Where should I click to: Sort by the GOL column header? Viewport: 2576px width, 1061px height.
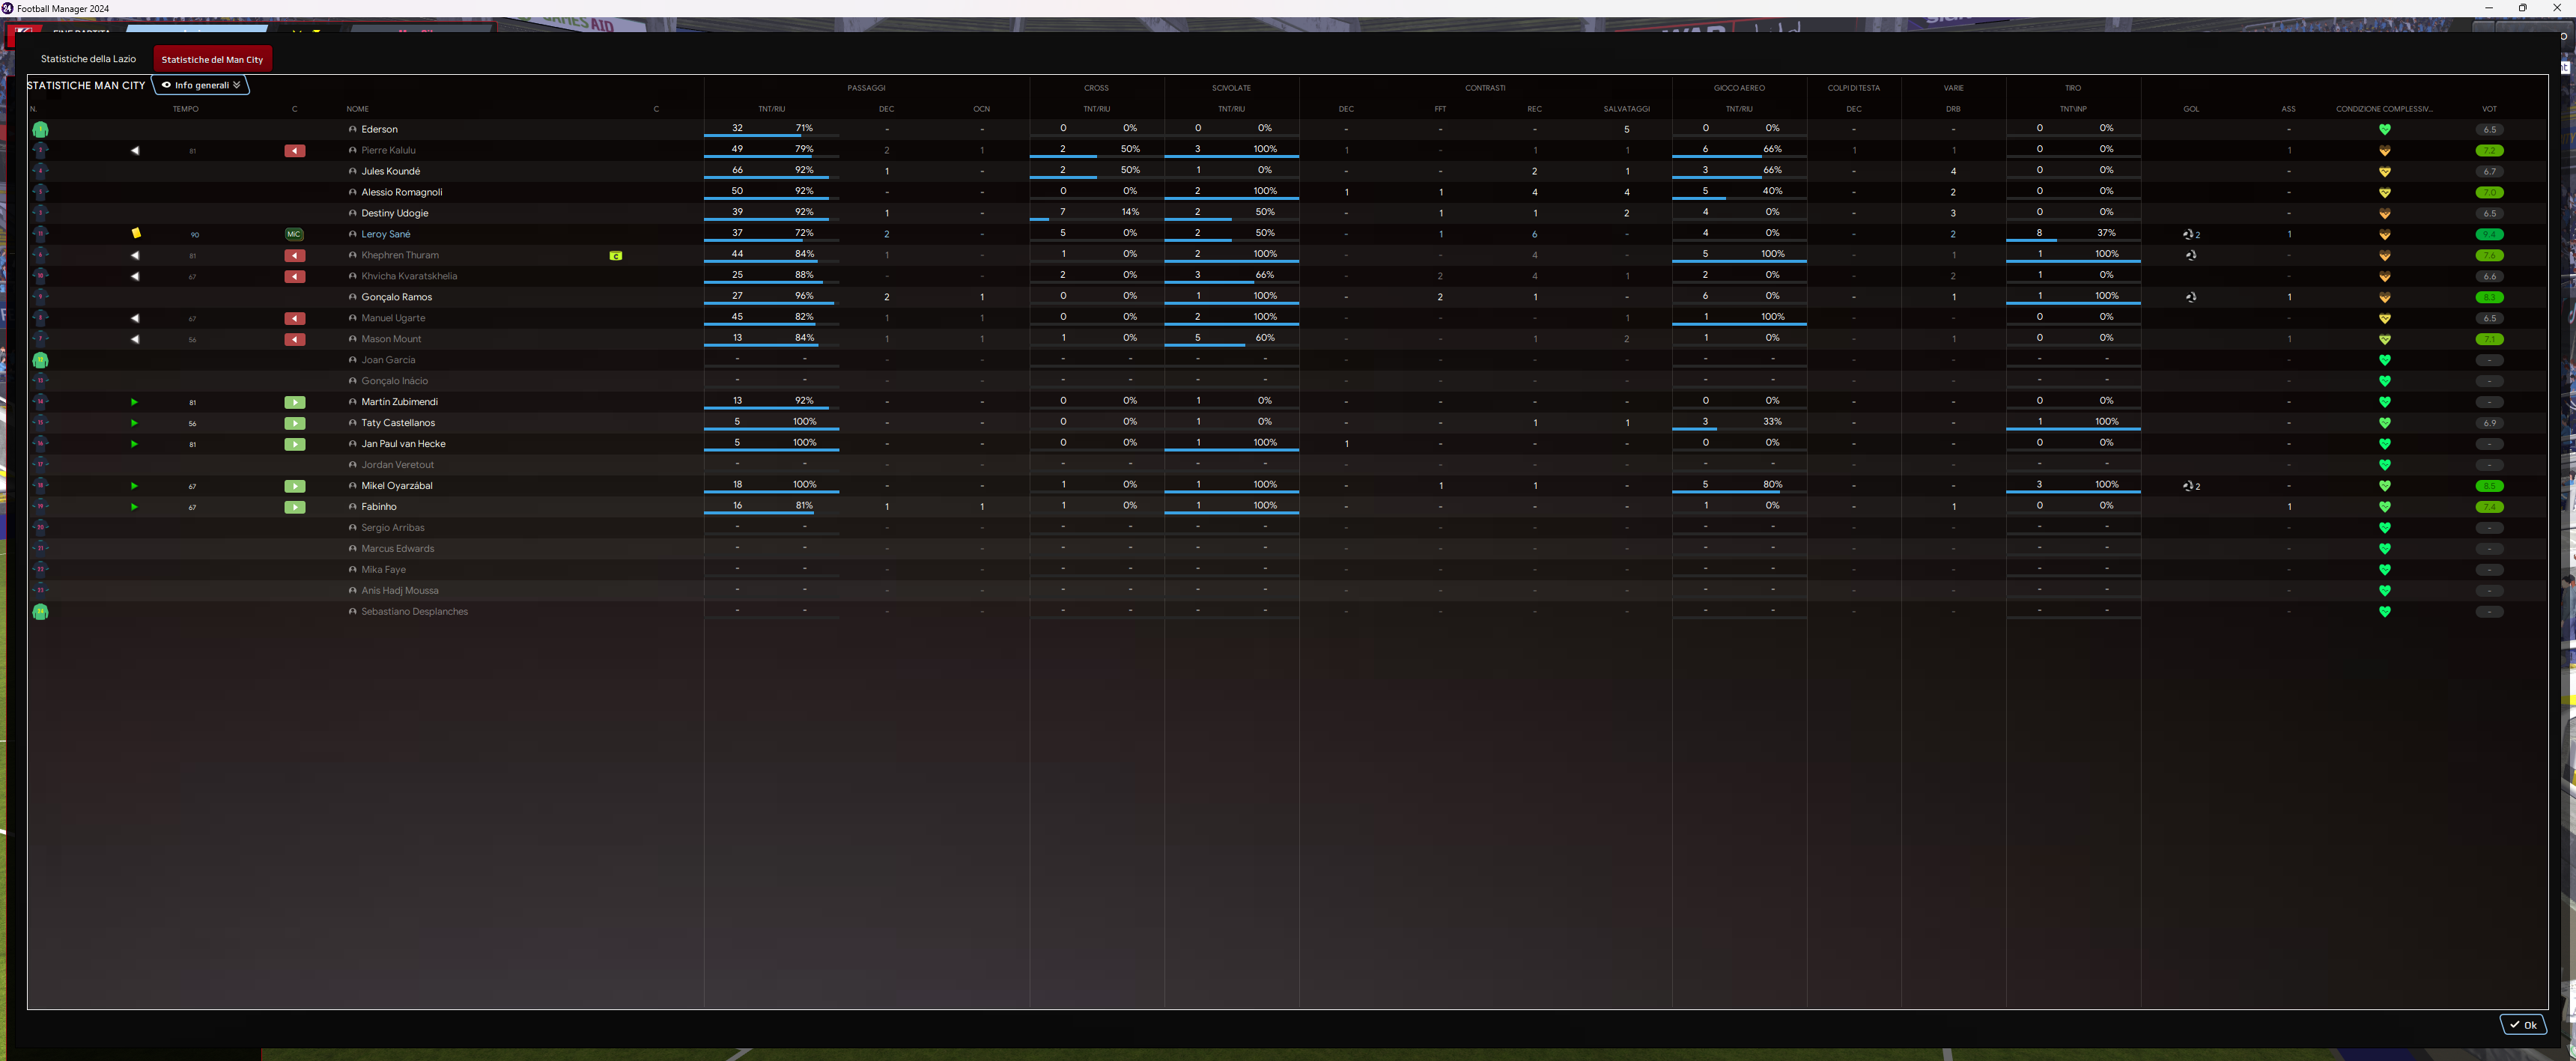tap(2191, 109)
